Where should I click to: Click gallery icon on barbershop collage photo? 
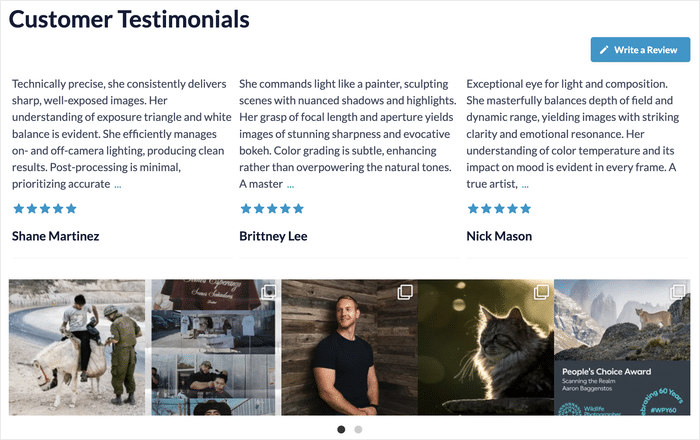[268, 292]
